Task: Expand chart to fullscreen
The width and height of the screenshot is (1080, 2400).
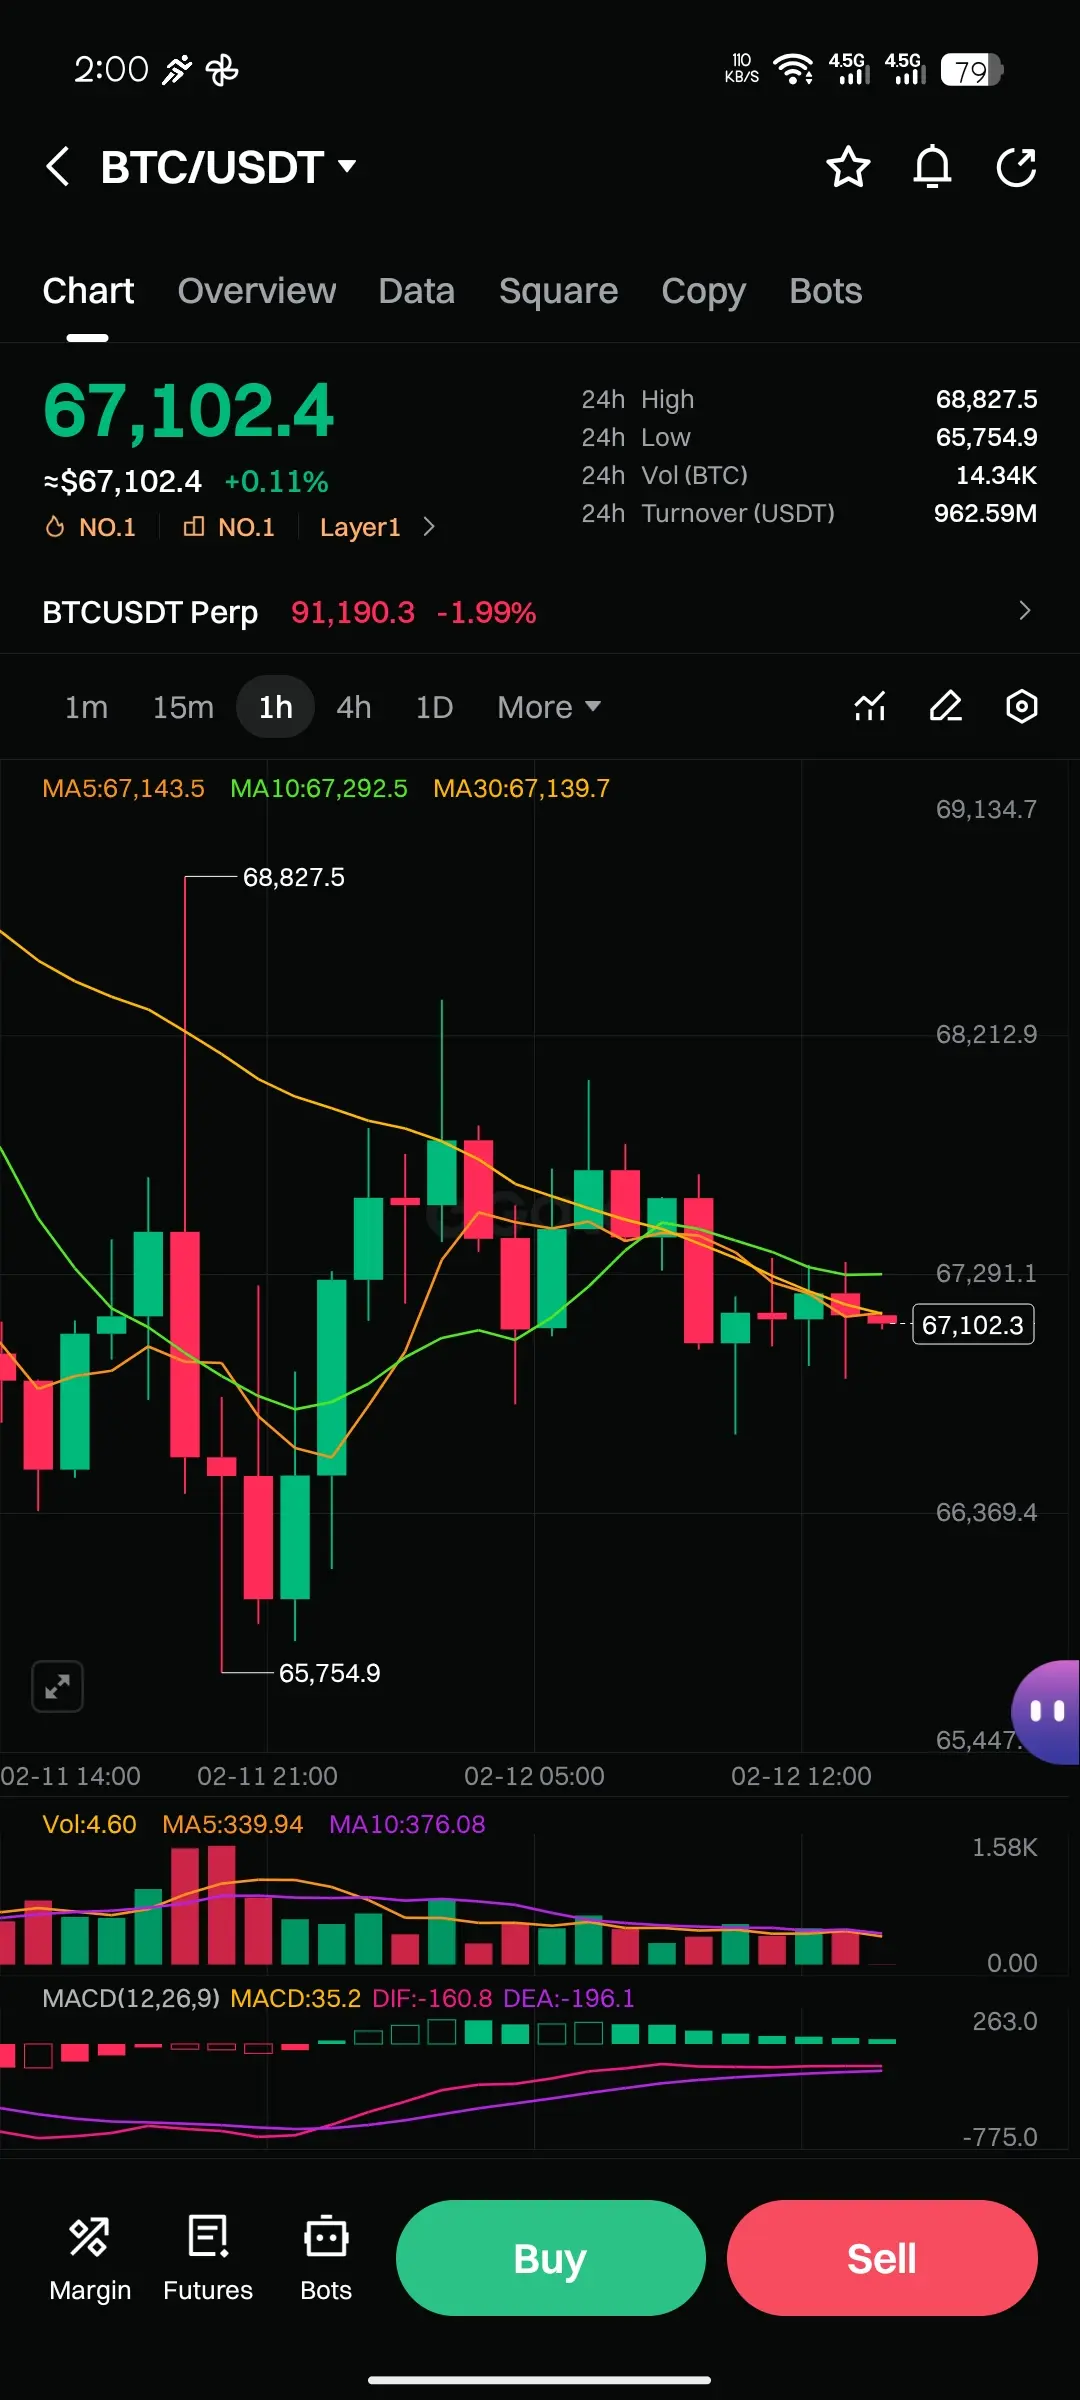Action: coord(58,1687)
